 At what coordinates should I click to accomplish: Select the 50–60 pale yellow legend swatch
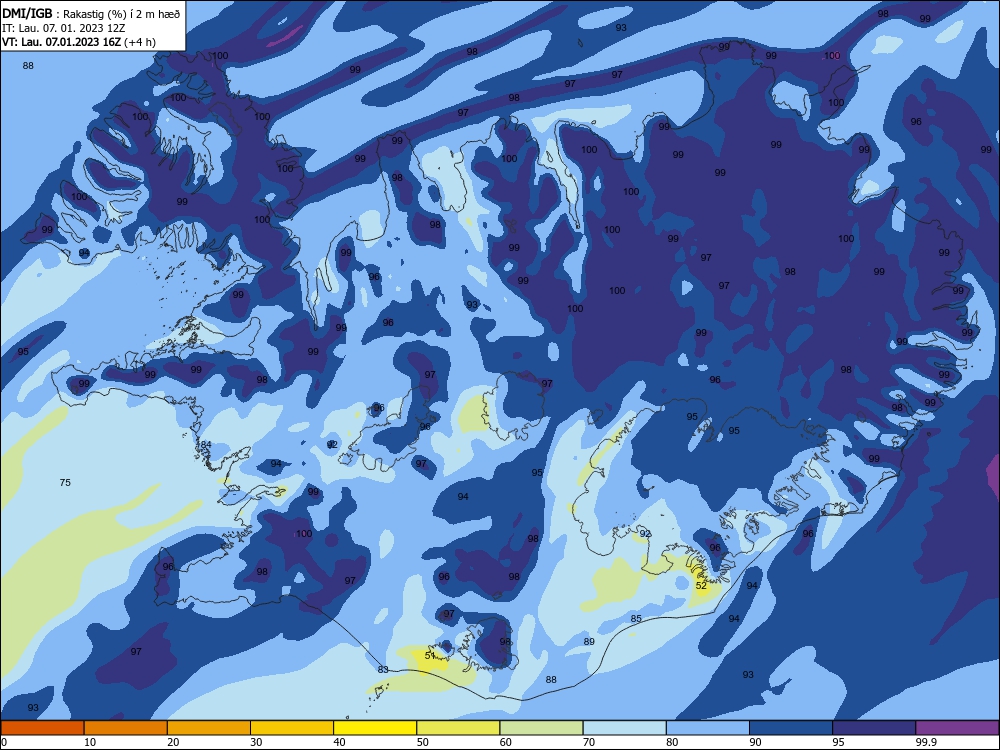pos(458,728)
